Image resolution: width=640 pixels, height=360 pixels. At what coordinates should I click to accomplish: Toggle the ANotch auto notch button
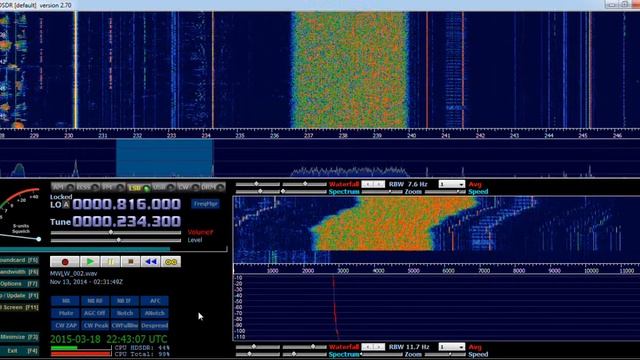pos(154,313)
